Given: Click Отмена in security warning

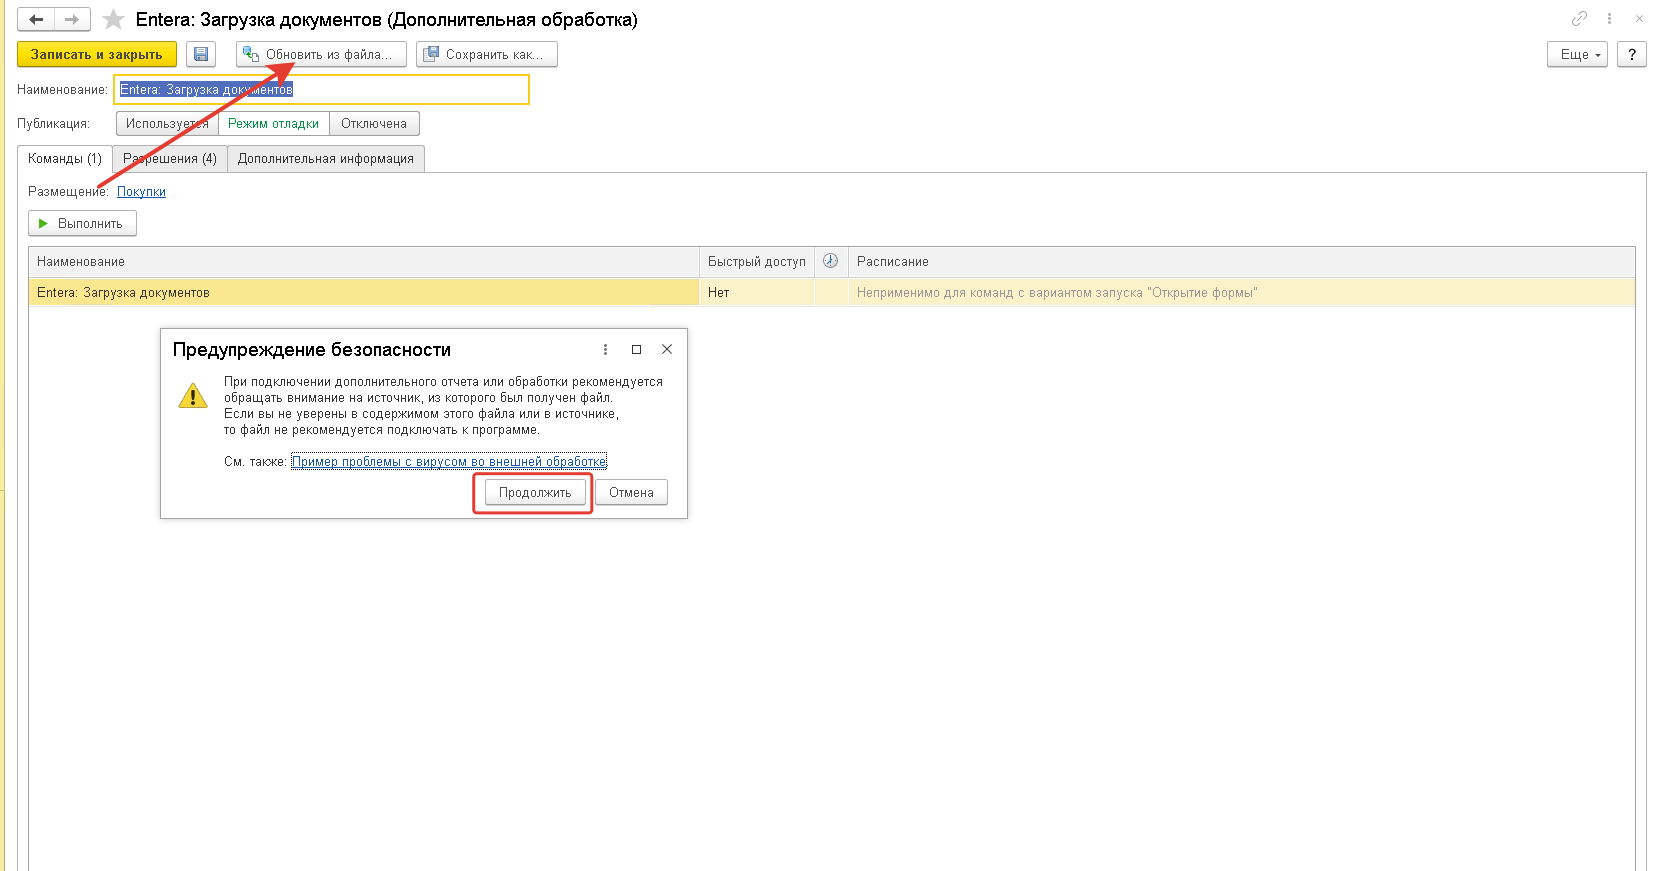Looking at the screenshot, I should tap(631, 492).
